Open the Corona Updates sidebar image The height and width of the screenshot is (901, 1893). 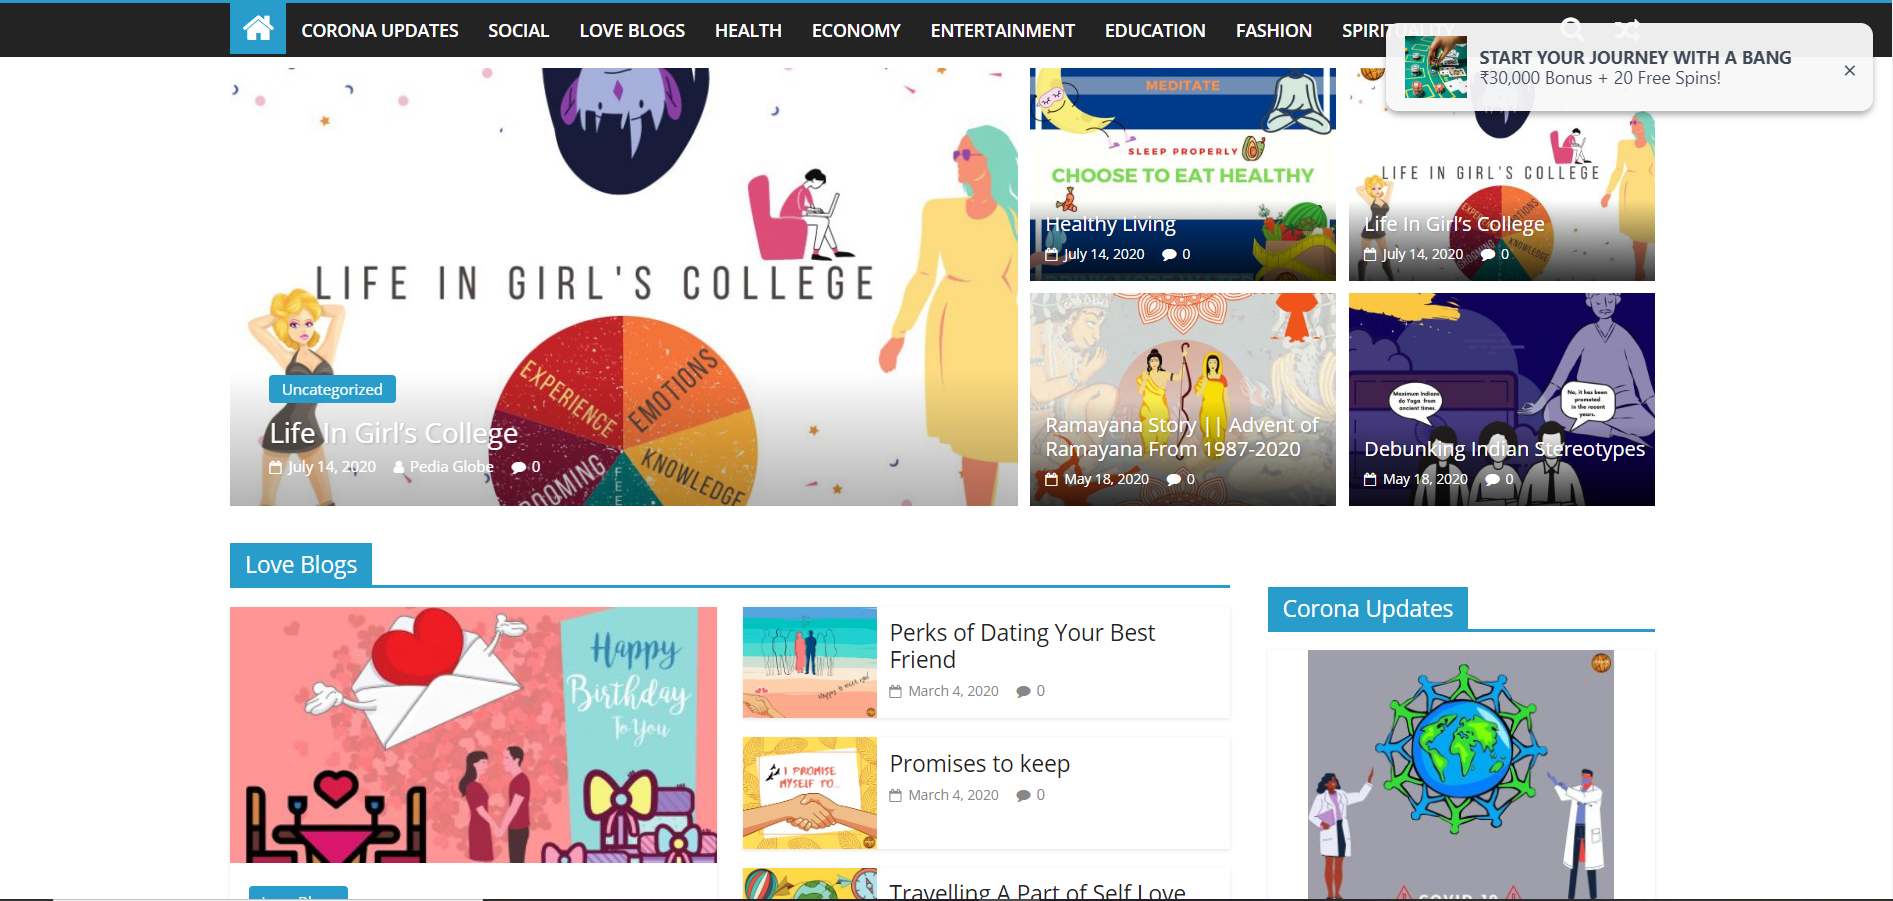click(x=1460, y=774)
